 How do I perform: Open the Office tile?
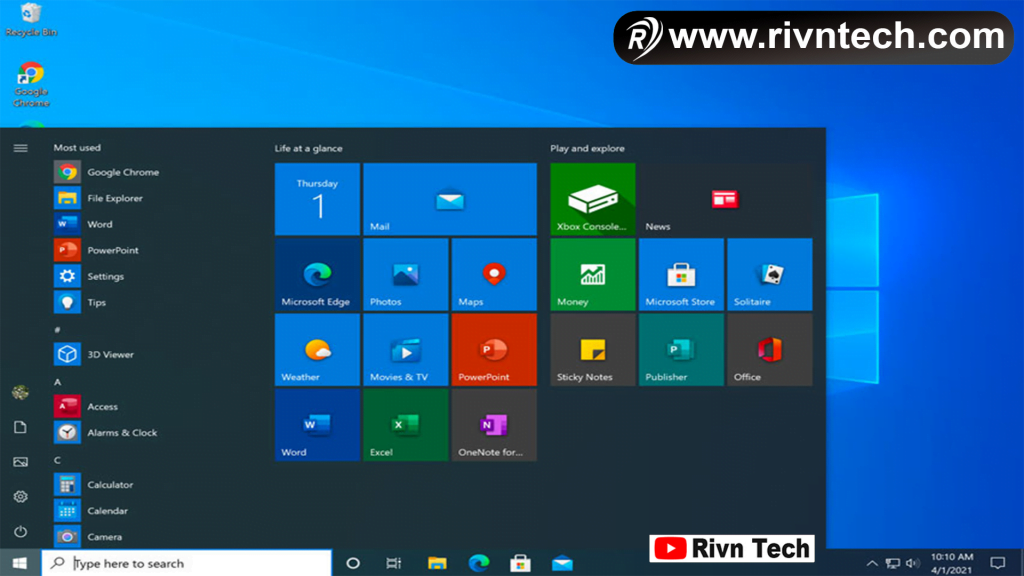click(770, 349)
